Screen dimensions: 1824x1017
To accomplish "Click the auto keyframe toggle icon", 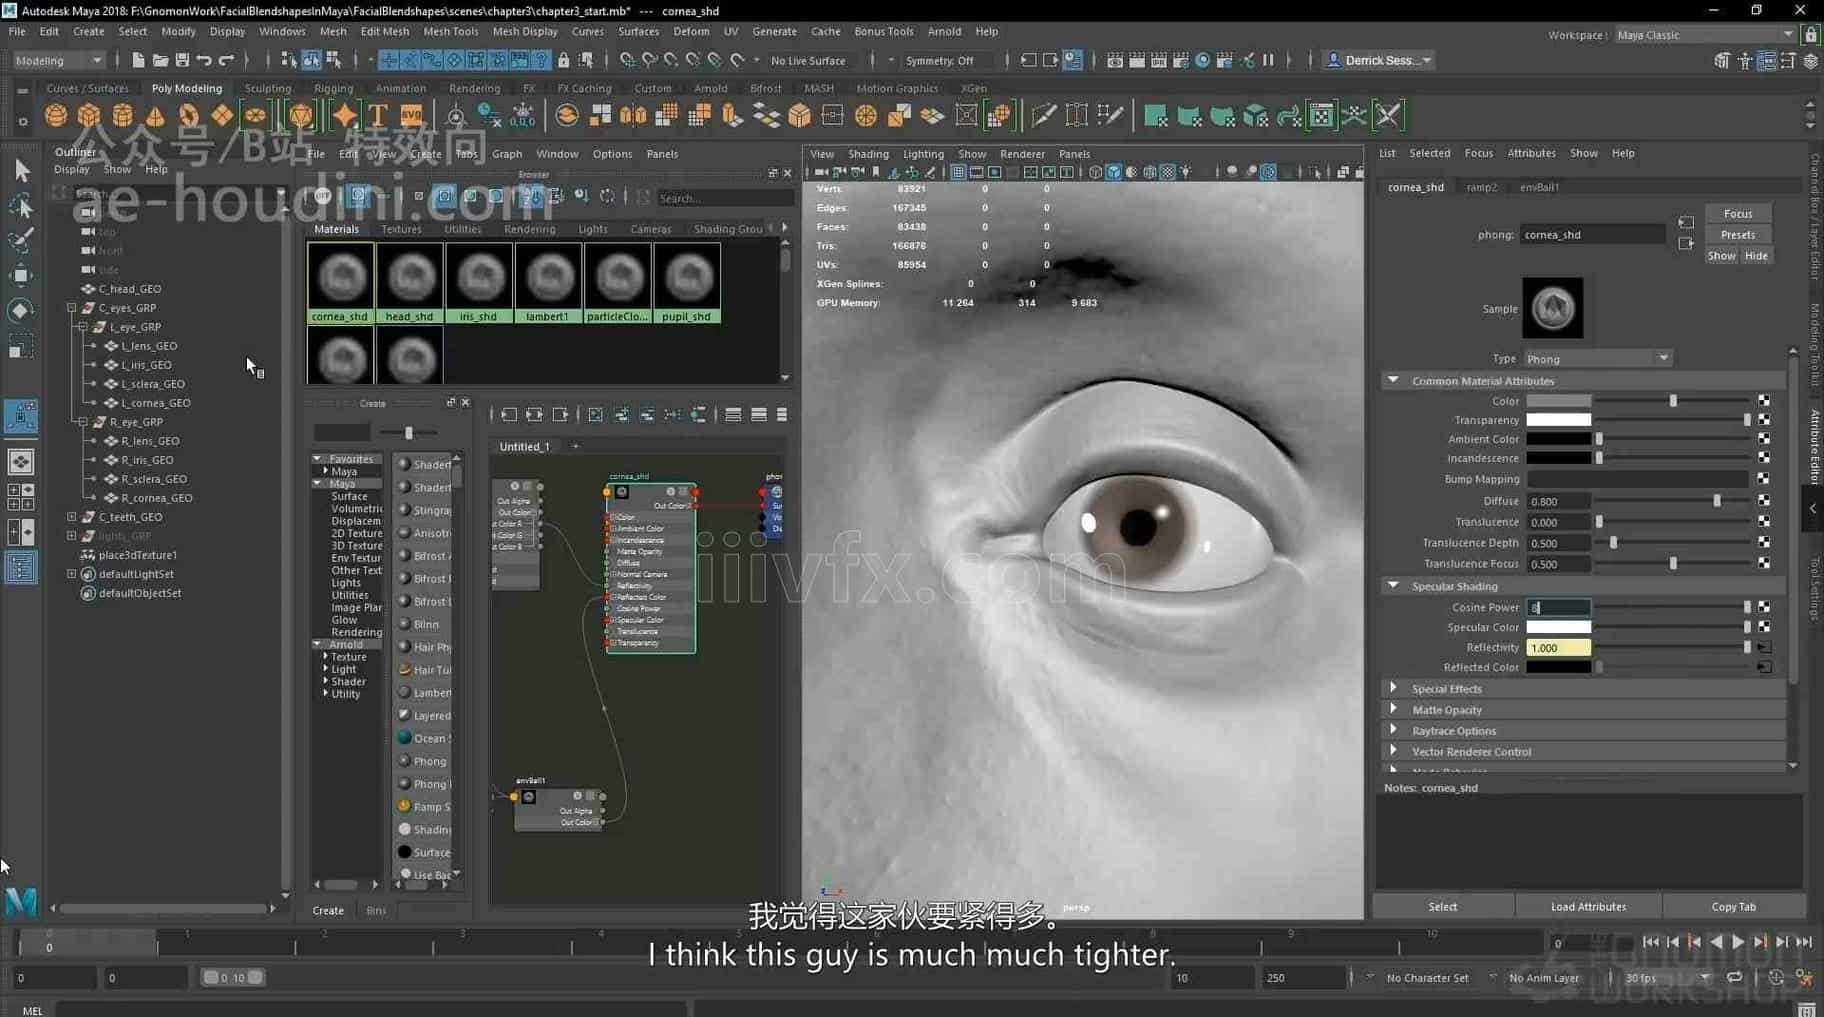I will [x=1777, y=977].
